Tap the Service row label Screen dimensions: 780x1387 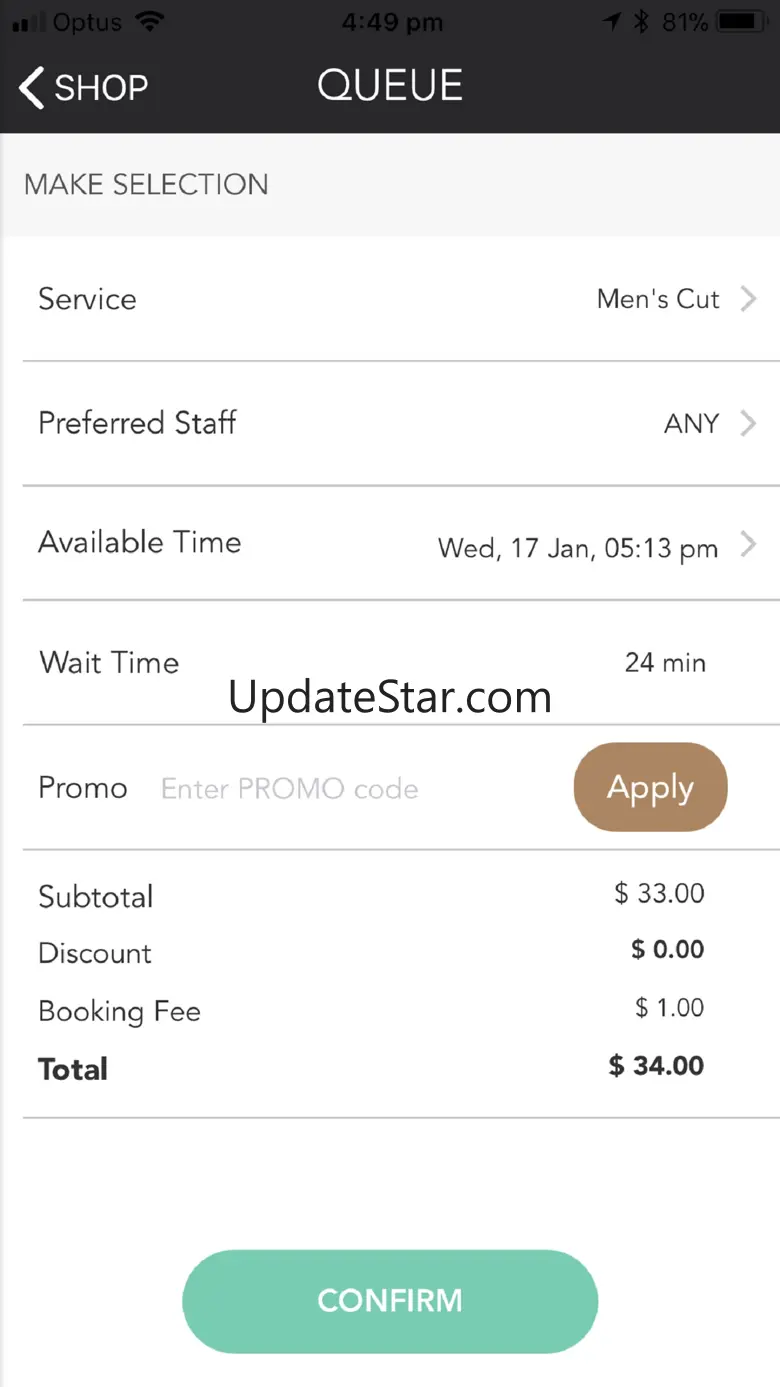click(x=87, y=299)
